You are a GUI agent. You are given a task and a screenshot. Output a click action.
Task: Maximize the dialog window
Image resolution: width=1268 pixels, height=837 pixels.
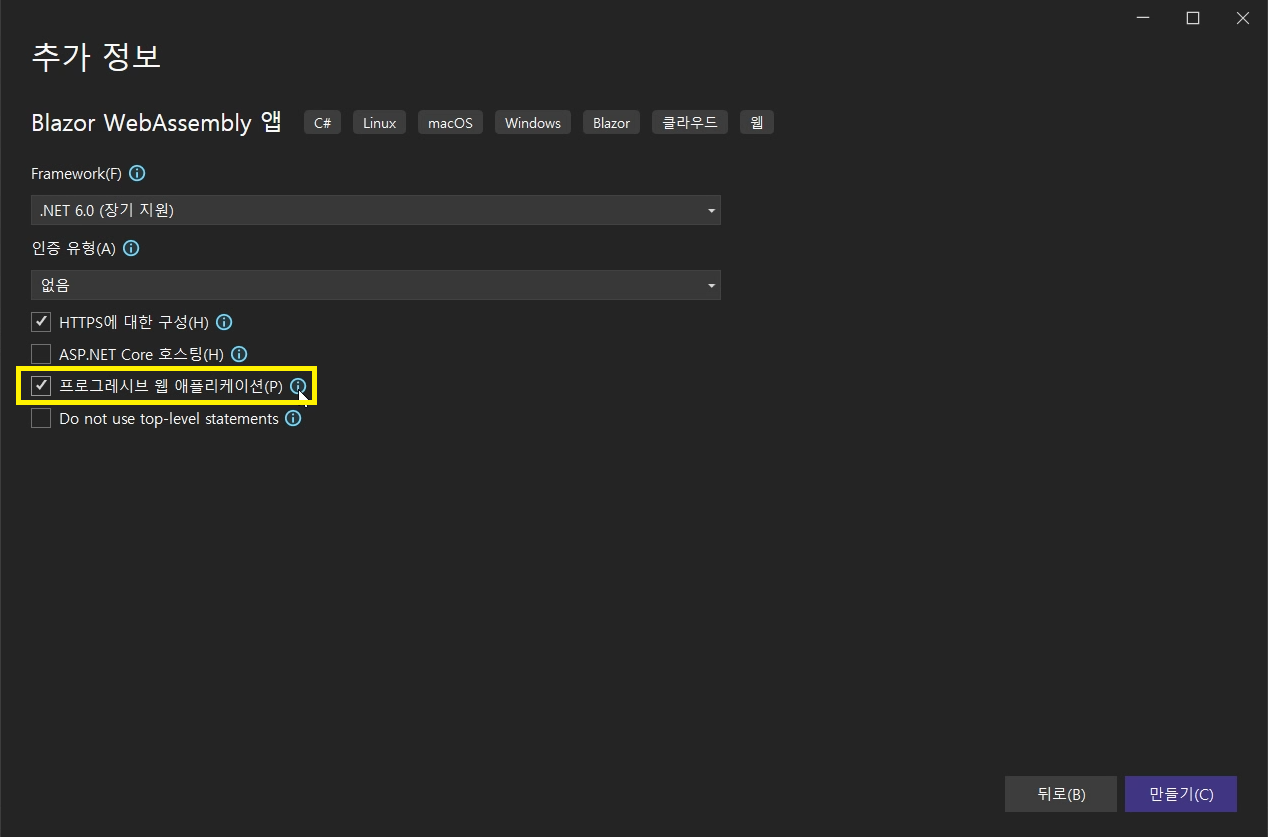[1193, 18]
